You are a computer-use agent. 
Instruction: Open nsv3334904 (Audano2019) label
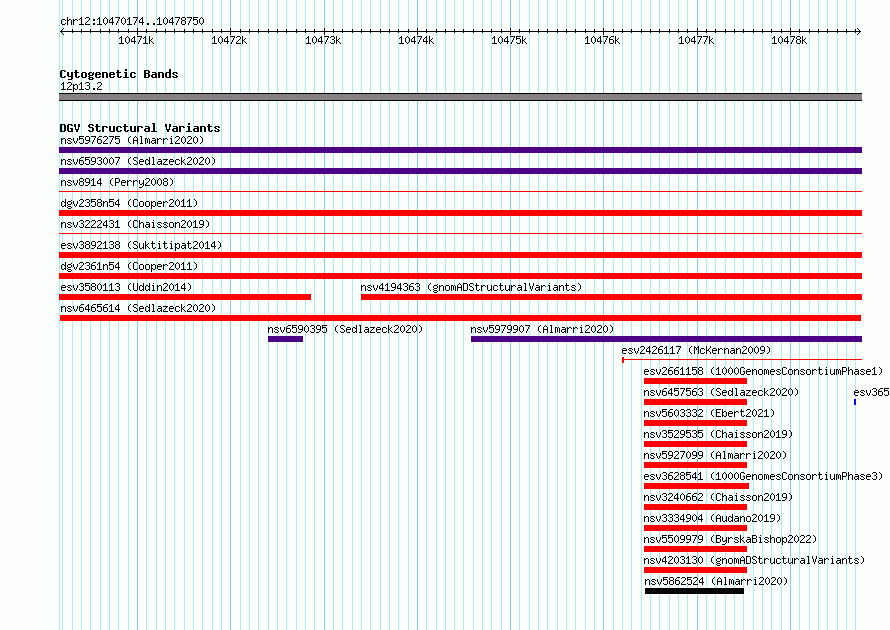pos(712,518)
